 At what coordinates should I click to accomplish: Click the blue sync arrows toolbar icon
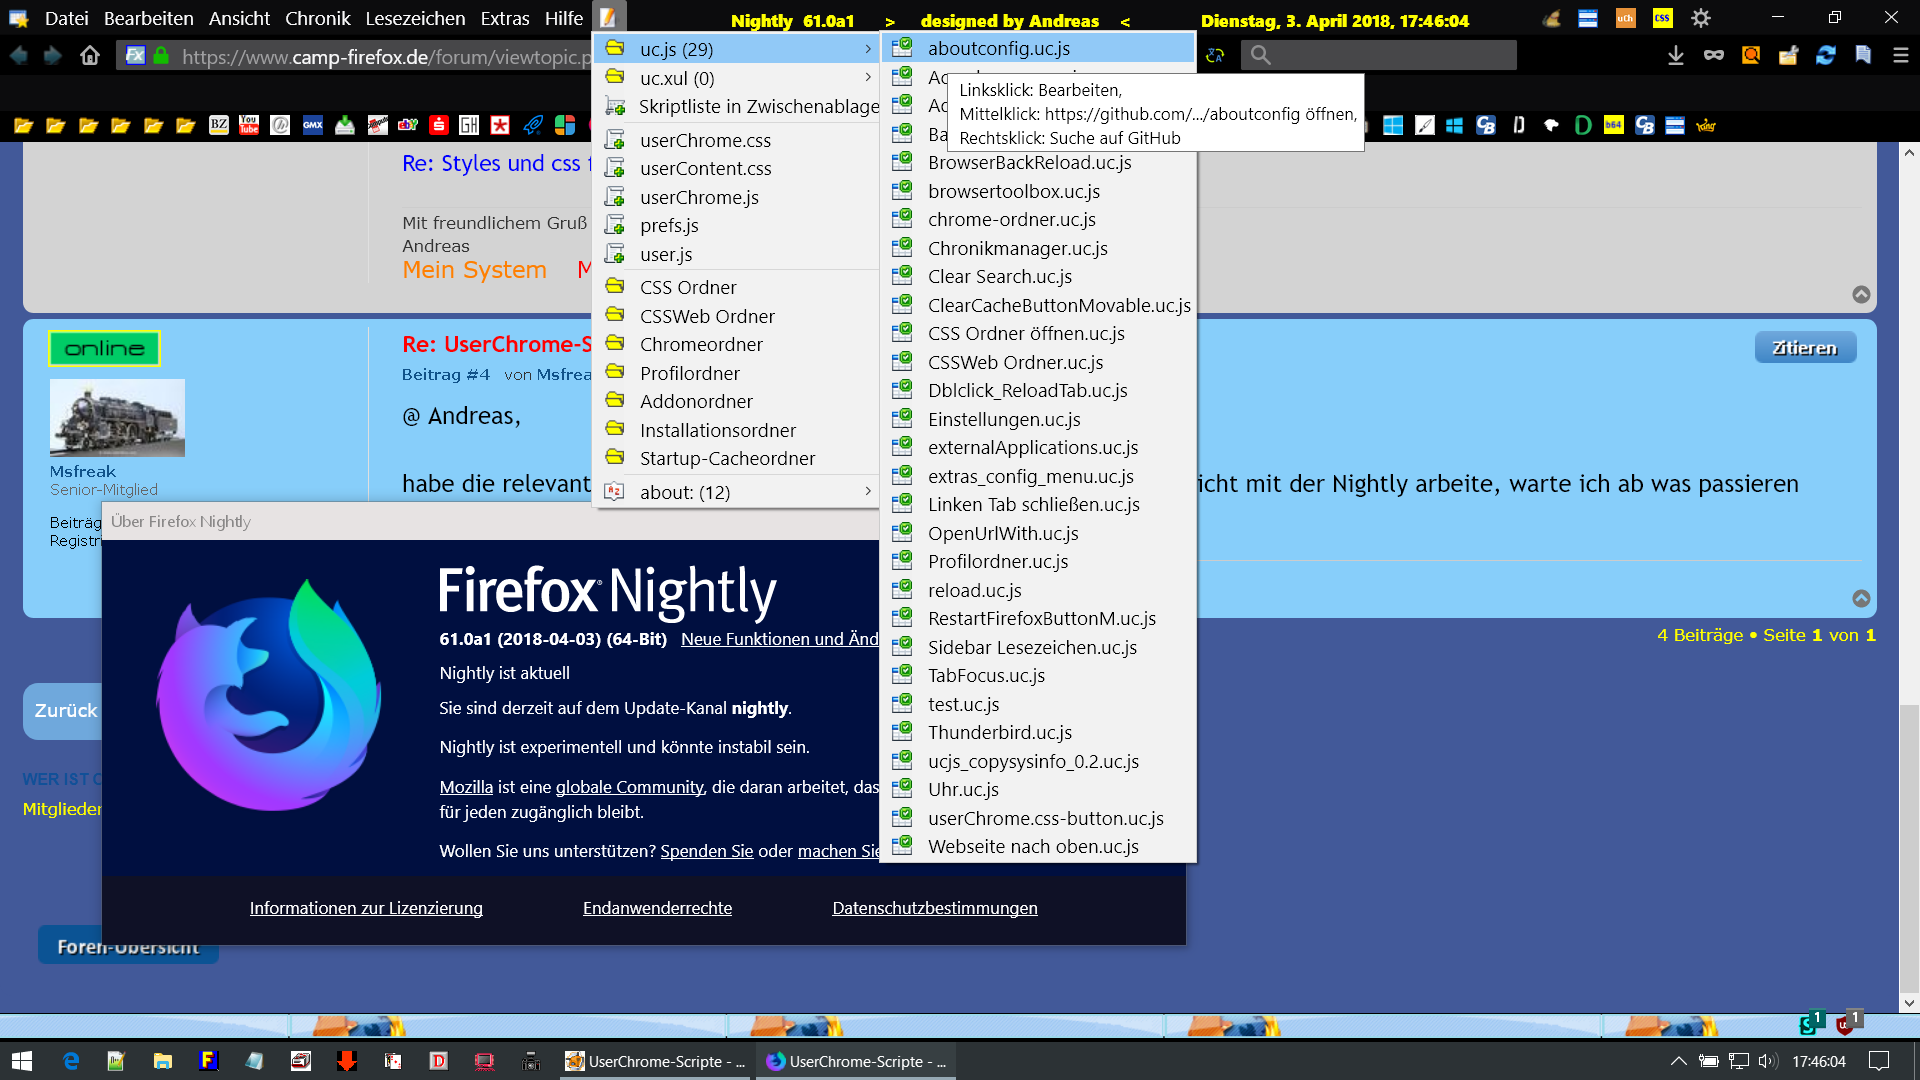pos(1825,56)
